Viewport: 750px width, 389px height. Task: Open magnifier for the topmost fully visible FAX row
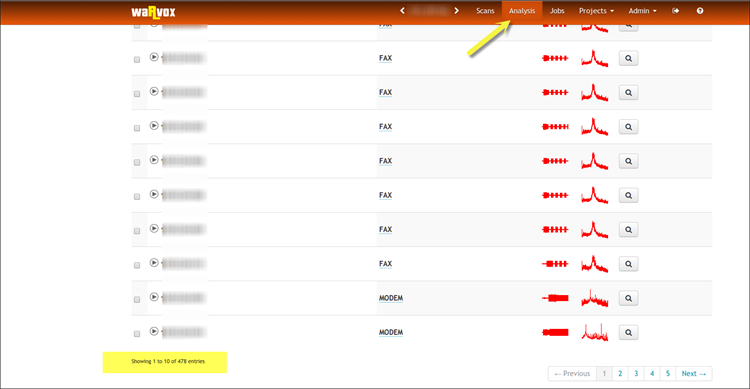pyautogui.click(x=629, y=58)
